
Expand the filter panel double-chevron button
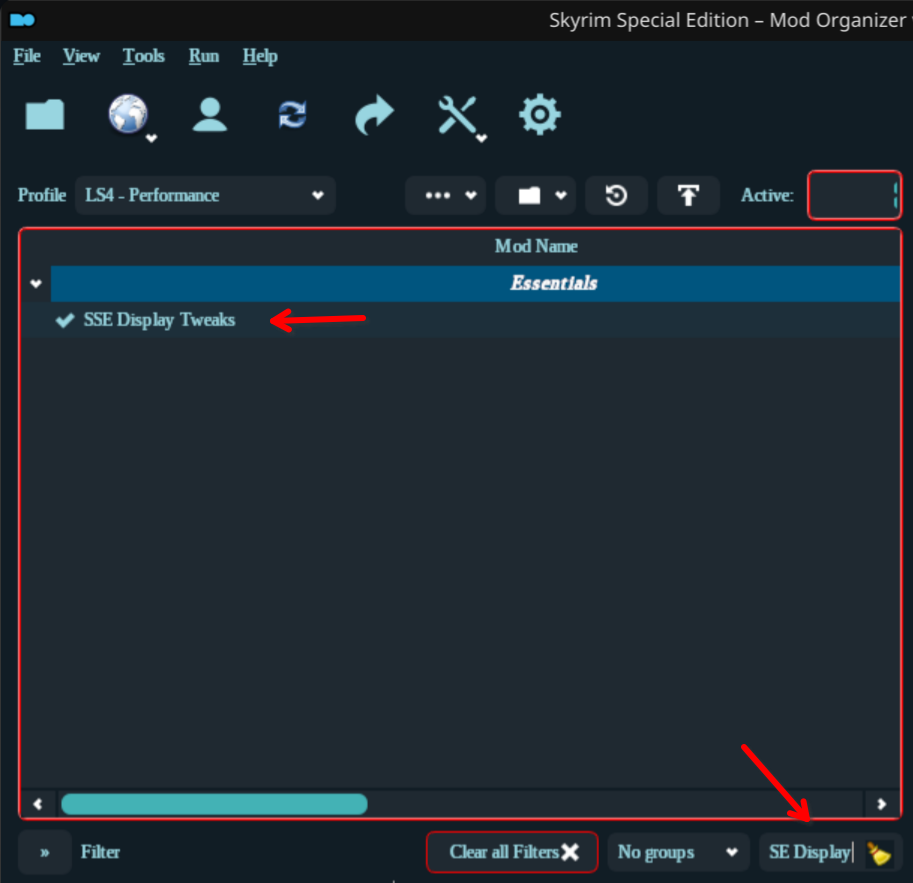45,852
